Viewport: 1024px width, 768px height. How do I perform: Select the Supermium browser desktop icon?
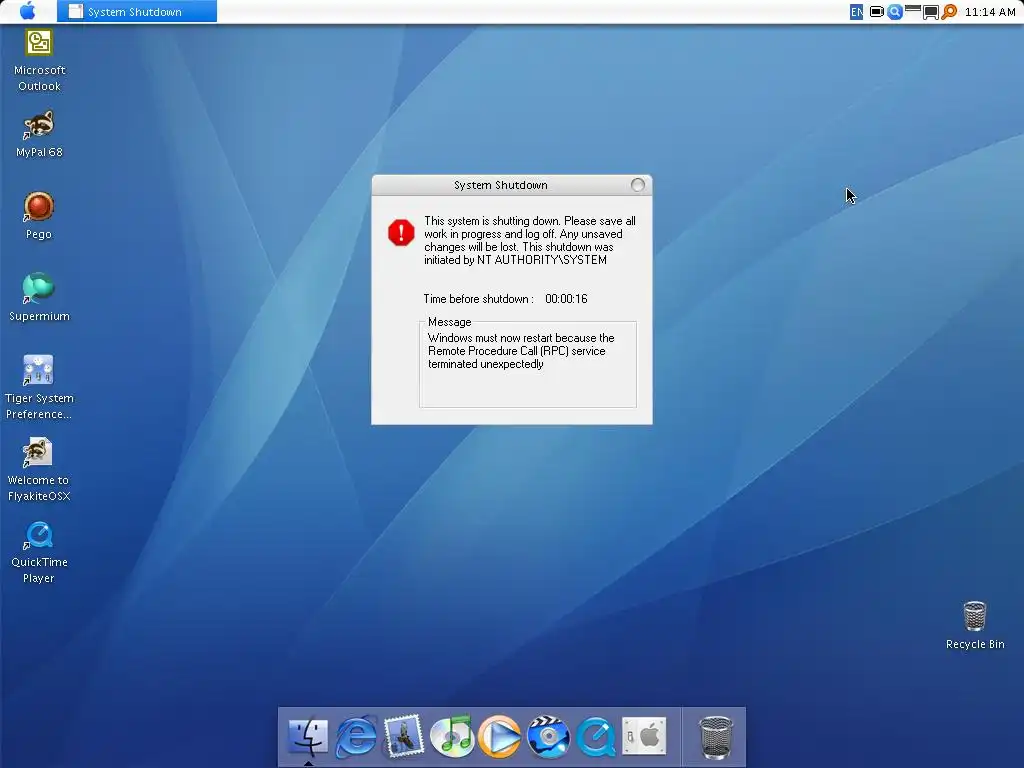39,297
